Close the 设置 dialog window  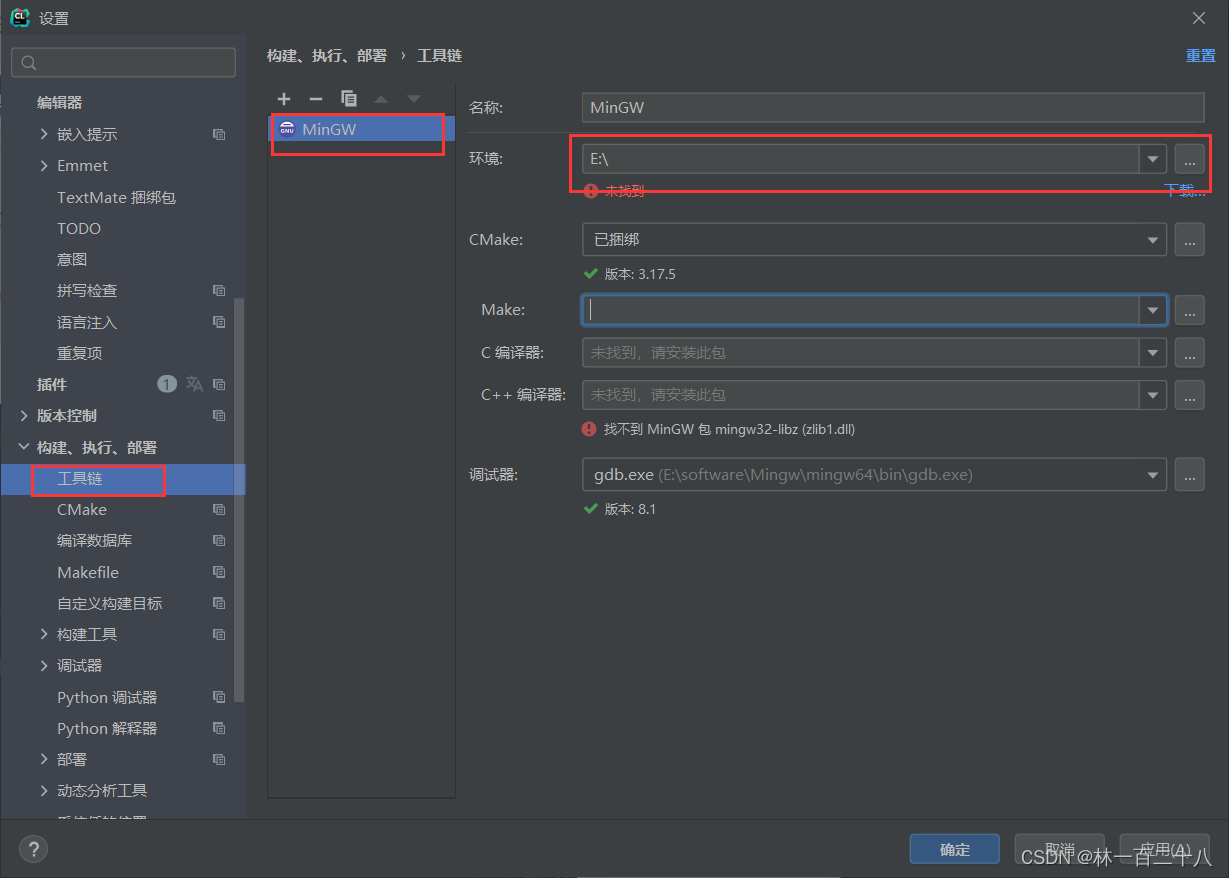1200,18
